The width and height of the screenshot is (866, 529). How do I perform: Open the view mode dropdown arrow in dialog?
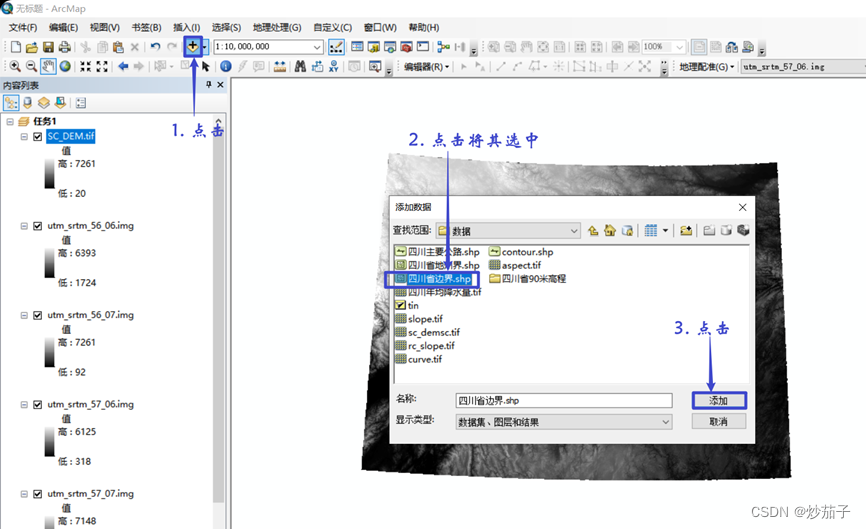666,231
